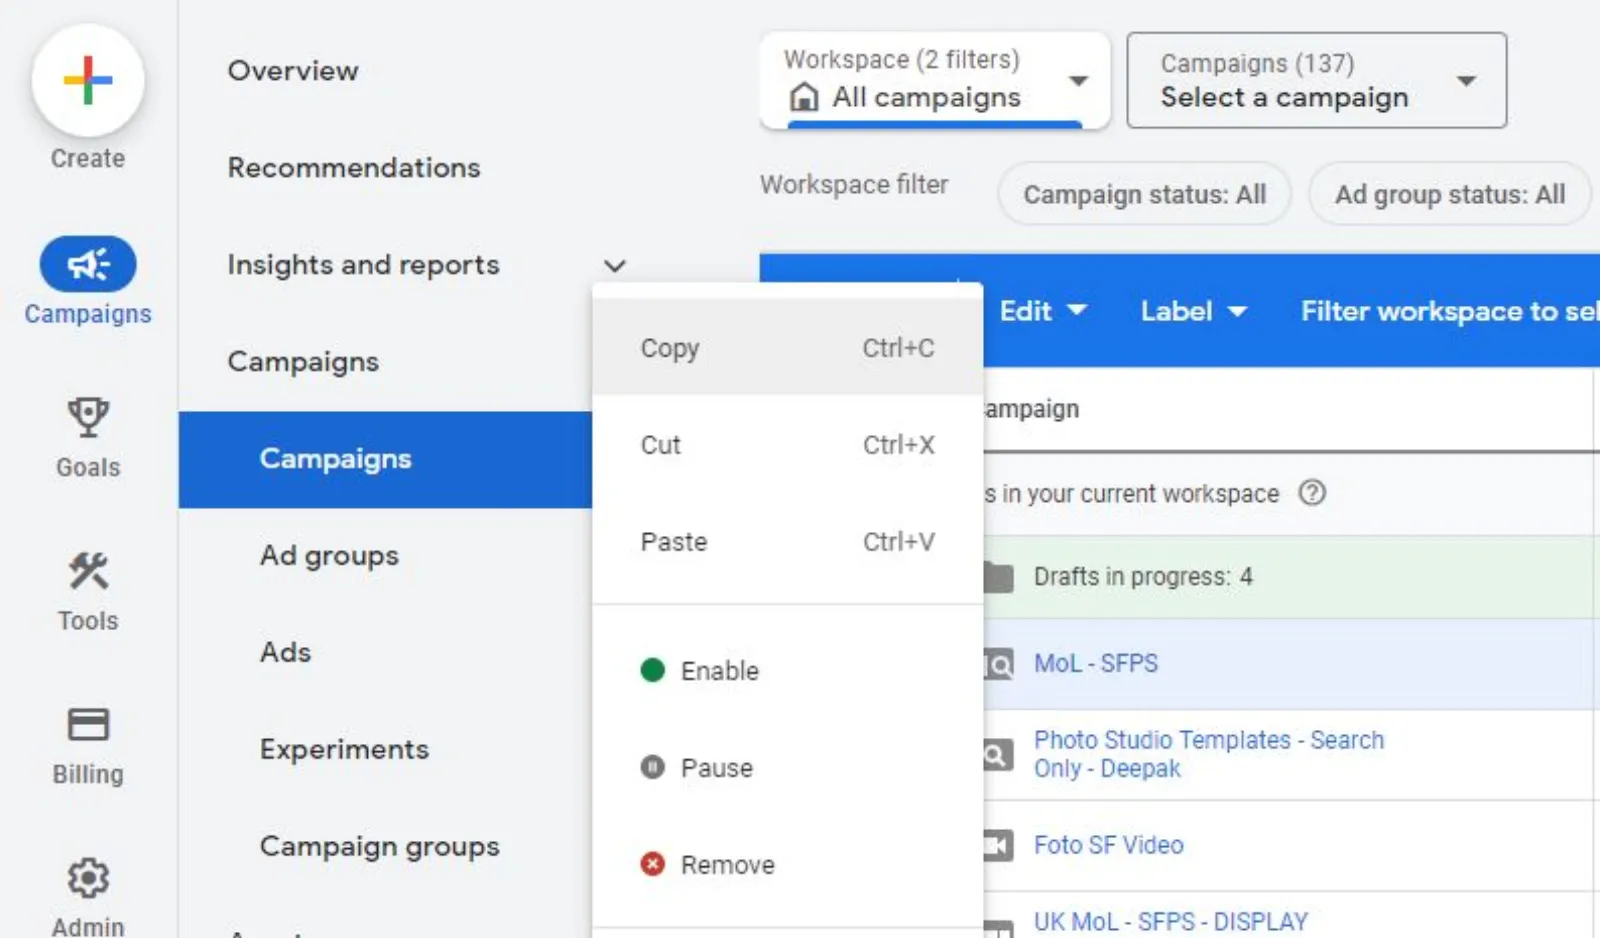This screenshot has width=1600, height=938.
Task: Open the Admin gear icon
Action: [x=88, y=878]
